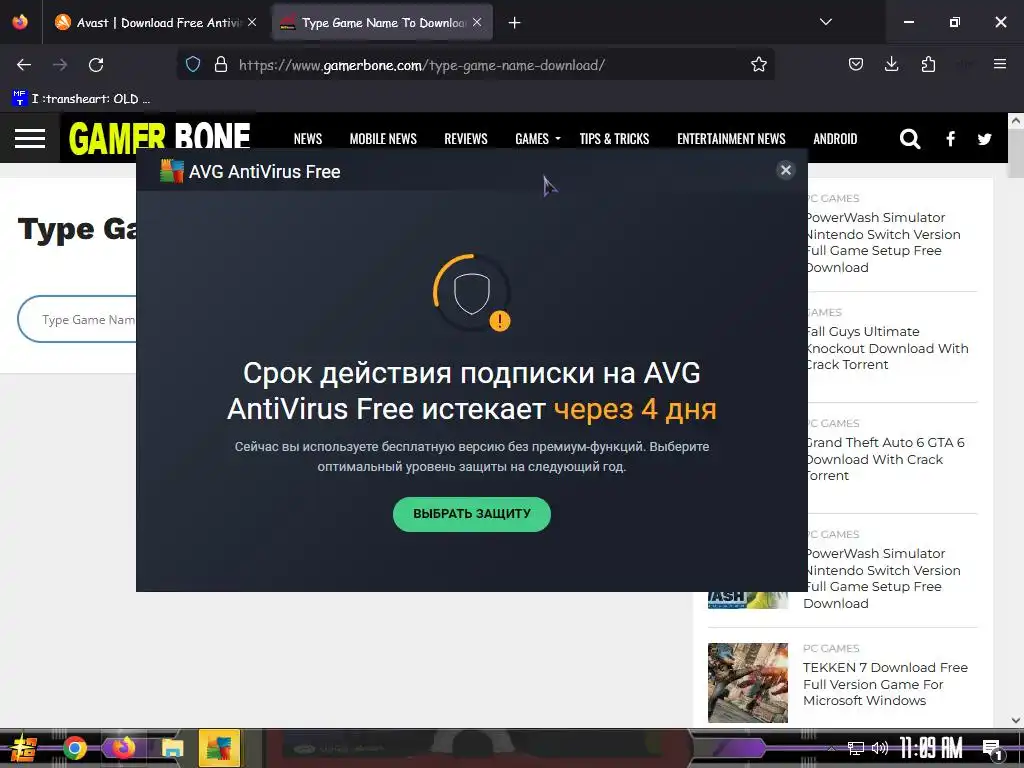Open the site search magnifier
The image size is (1024, 768).
tap(910, 138)
